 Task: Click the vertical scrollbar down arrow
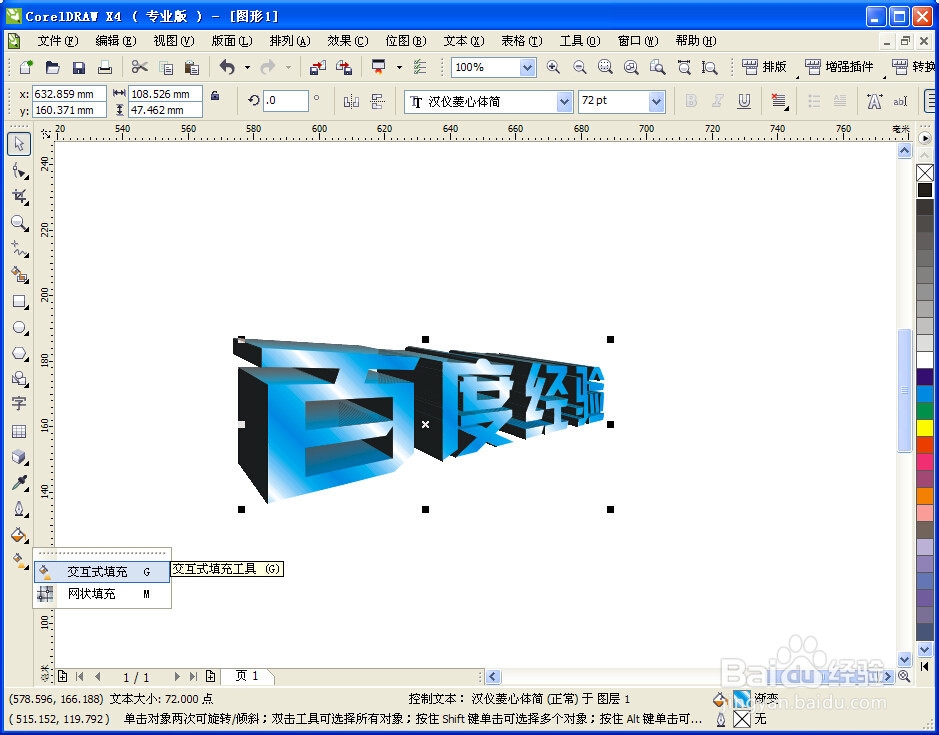click(x=905, y=659)
